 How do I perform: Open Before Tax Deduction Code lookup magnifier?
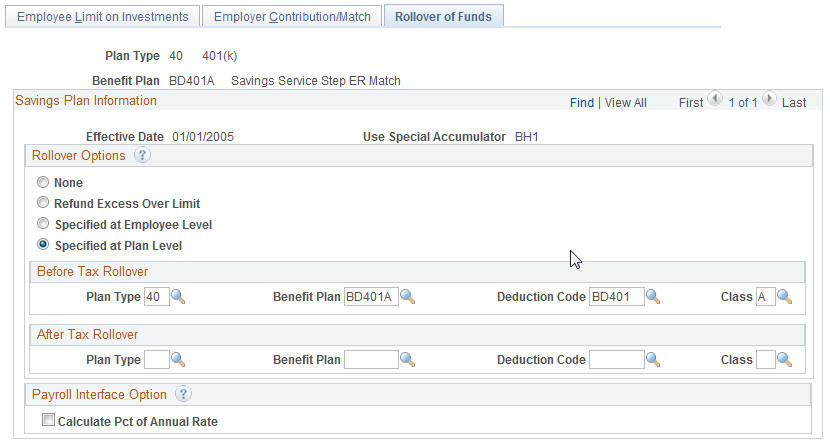[653, 297]
